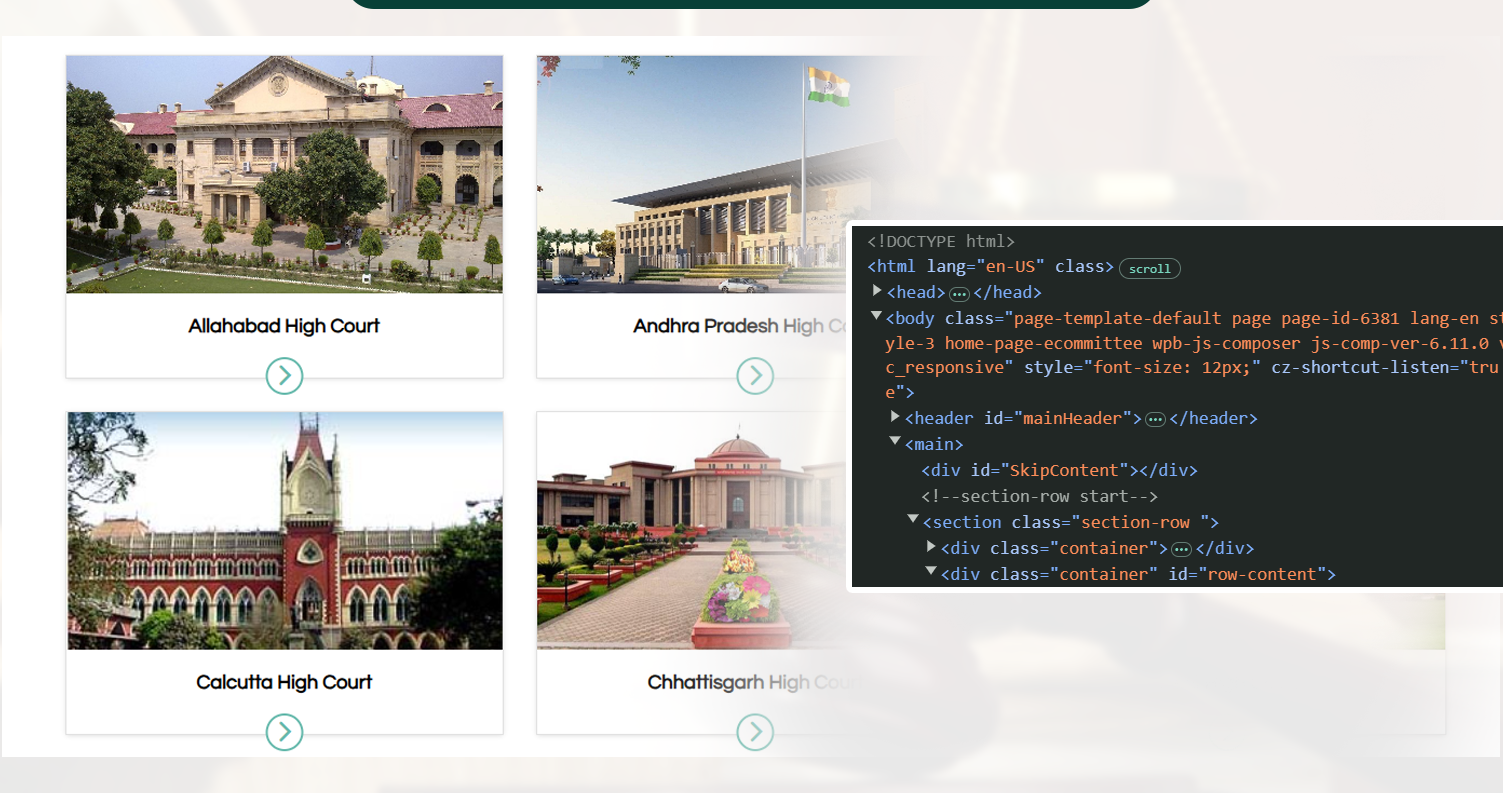Click the arrow icon under Andhra Pradesh High Court
Screen dimensions: 1503x793
point(755,376)
